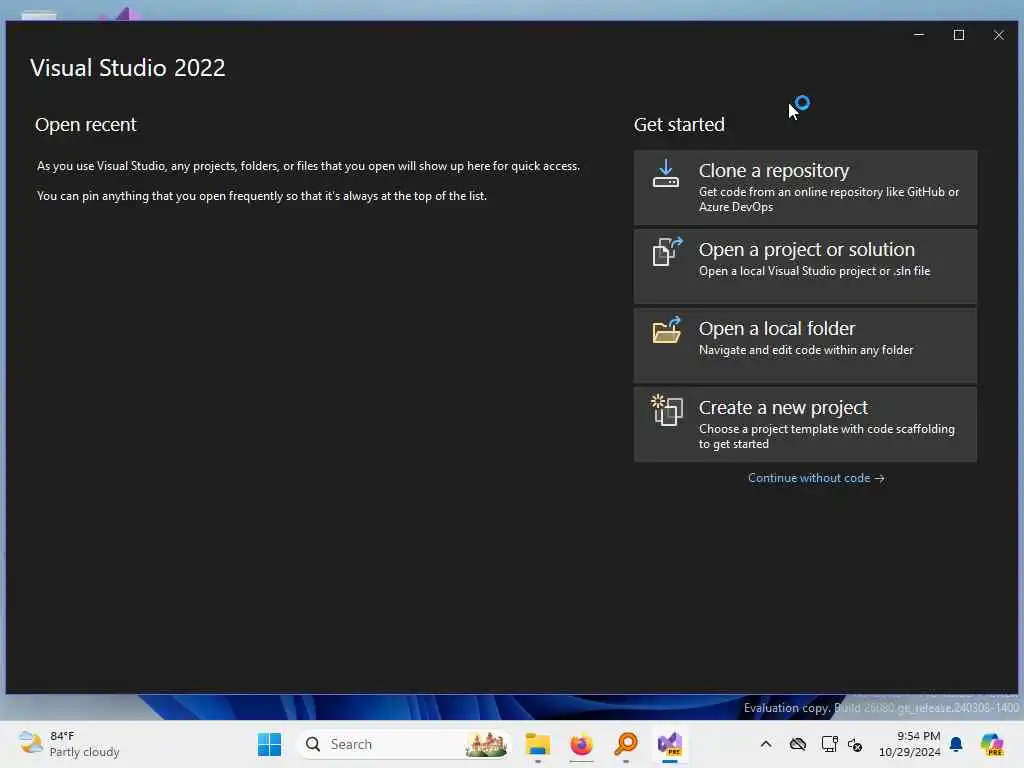Click the muted volume tray icon

855,744
